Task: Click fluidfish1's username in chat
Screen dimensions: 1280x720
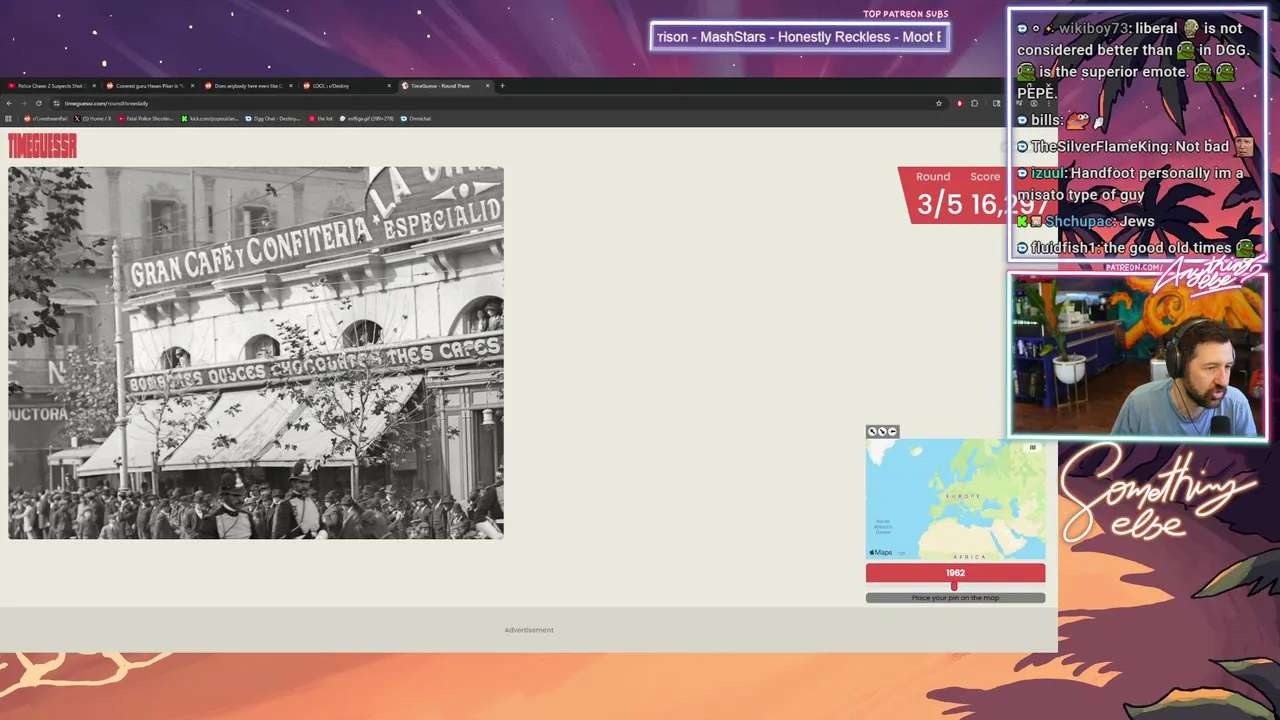Action: (x=1064, y=248)
